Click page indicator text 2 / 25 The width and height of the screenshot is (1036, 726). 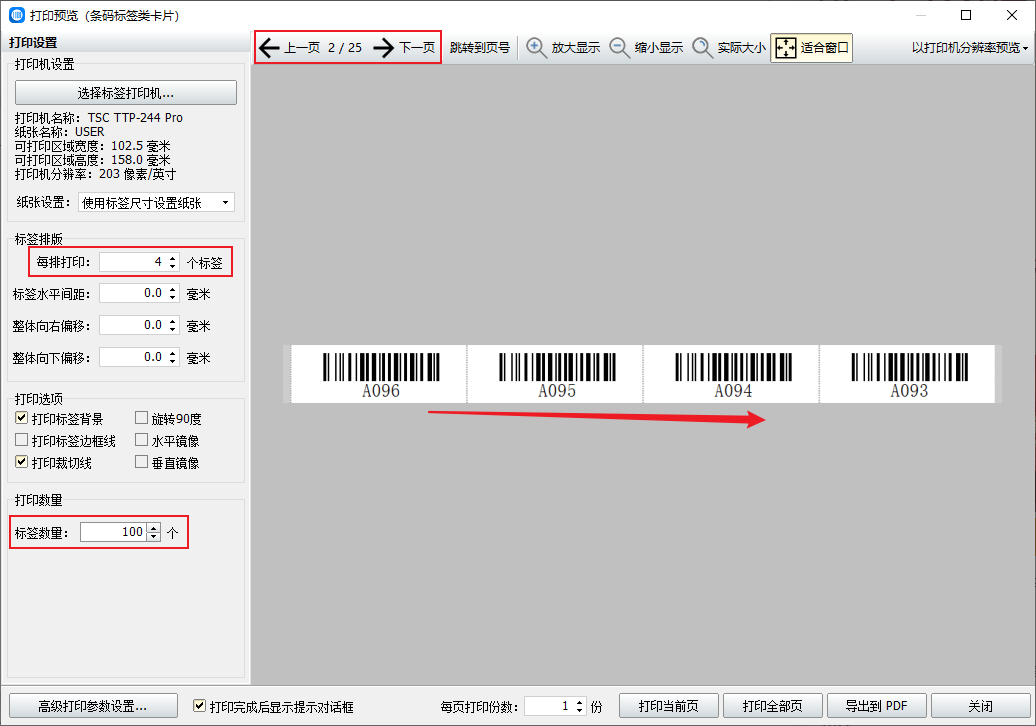[x=345, y=48]
